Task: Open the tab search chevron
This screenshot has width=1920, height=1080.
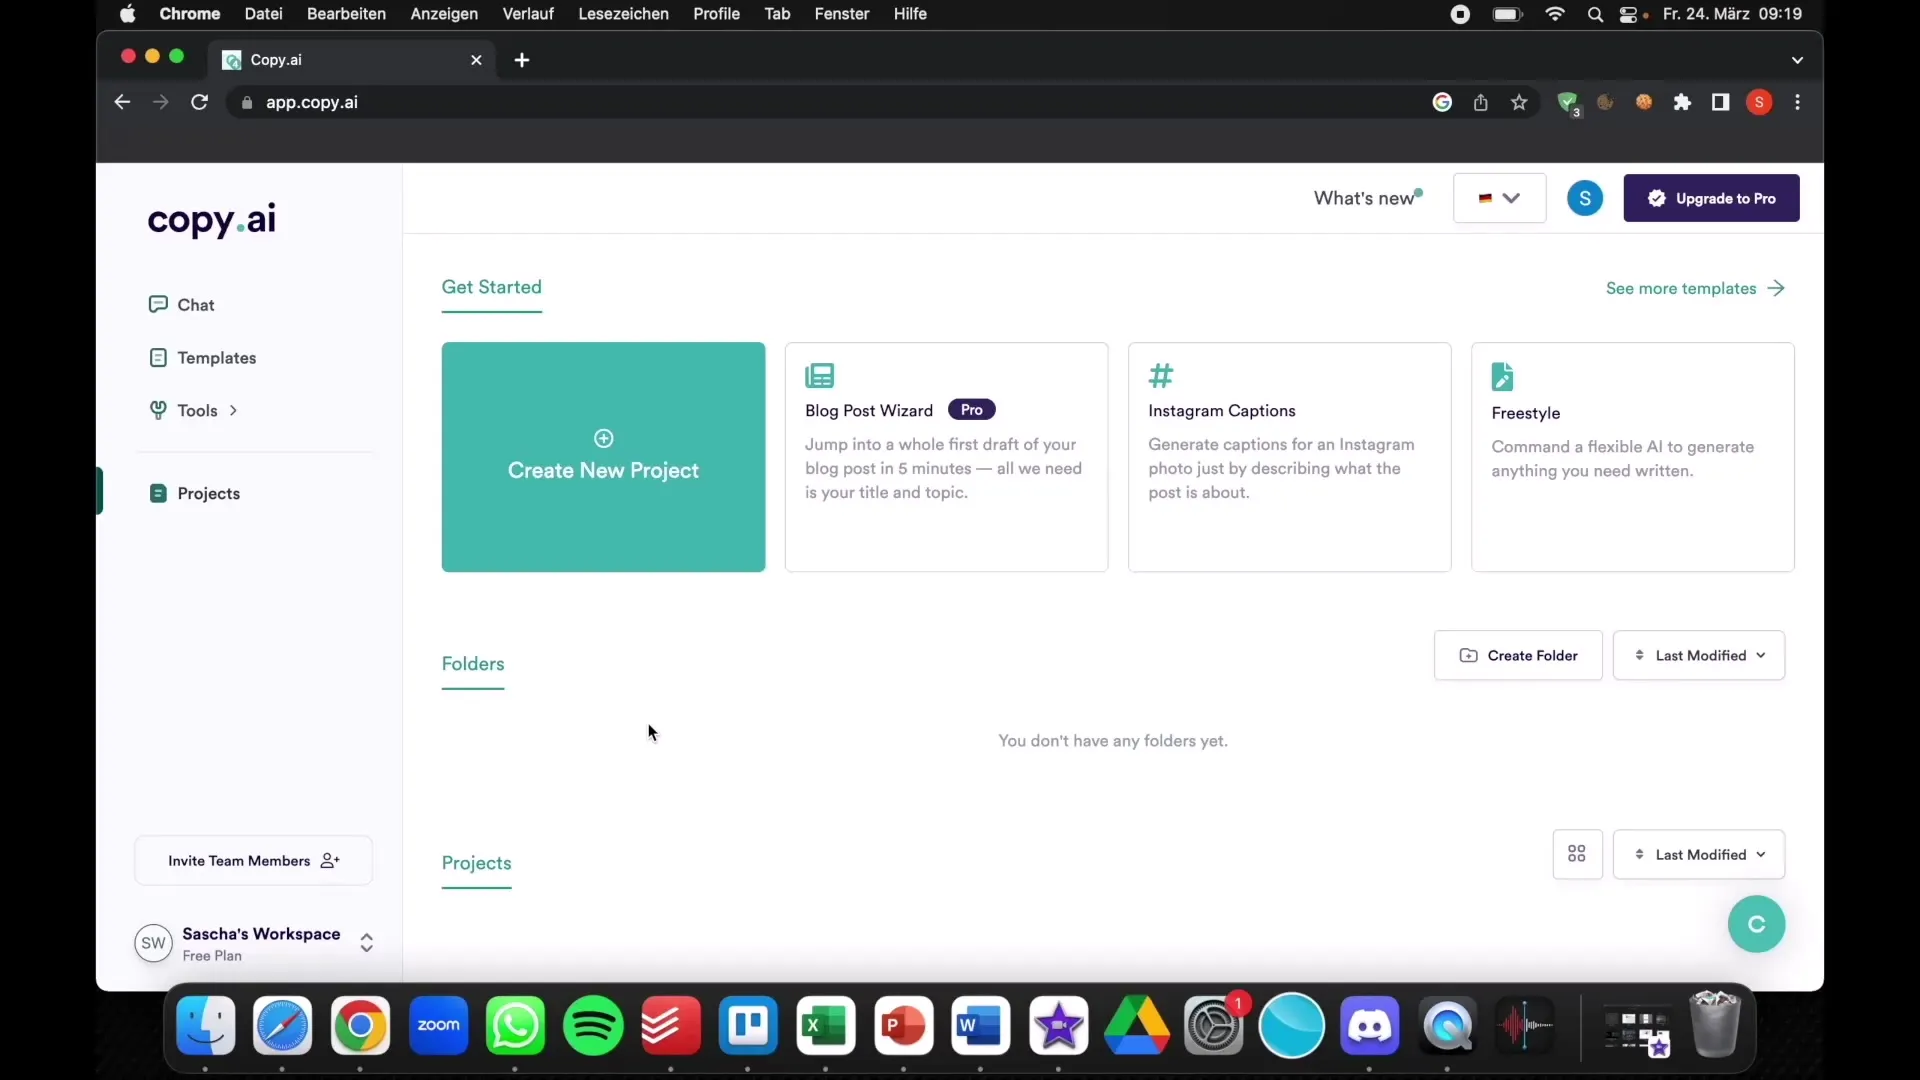Action: pos(1797,60)
